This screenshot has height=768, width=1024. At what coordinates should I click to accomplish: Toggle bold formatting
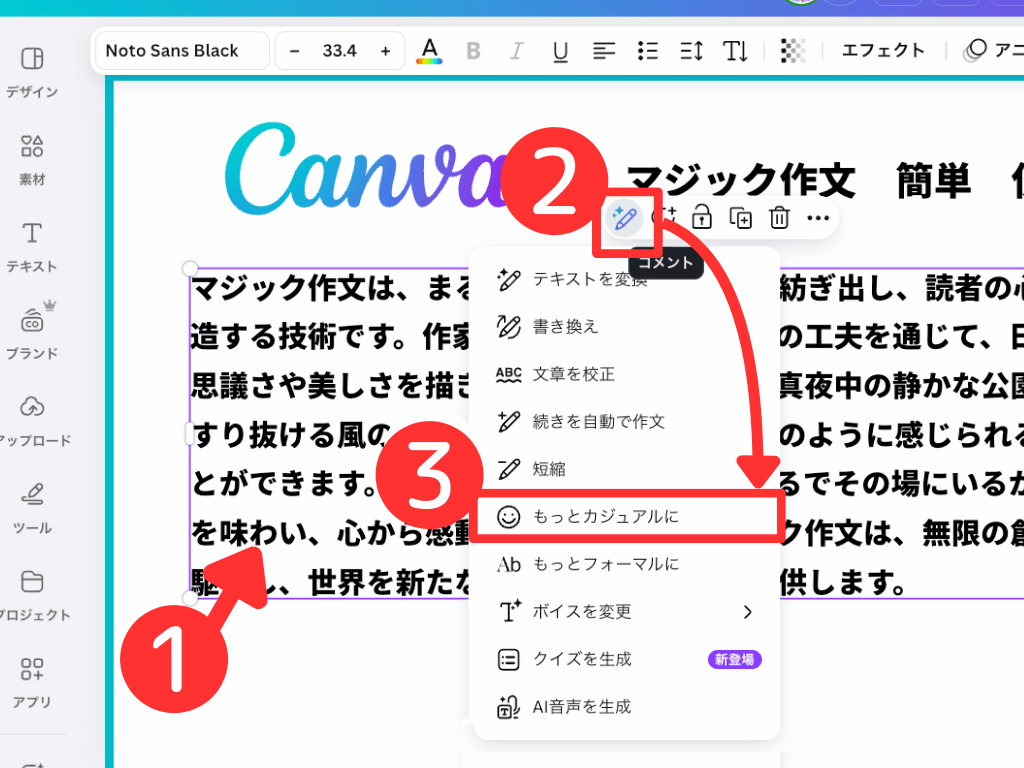473,50
